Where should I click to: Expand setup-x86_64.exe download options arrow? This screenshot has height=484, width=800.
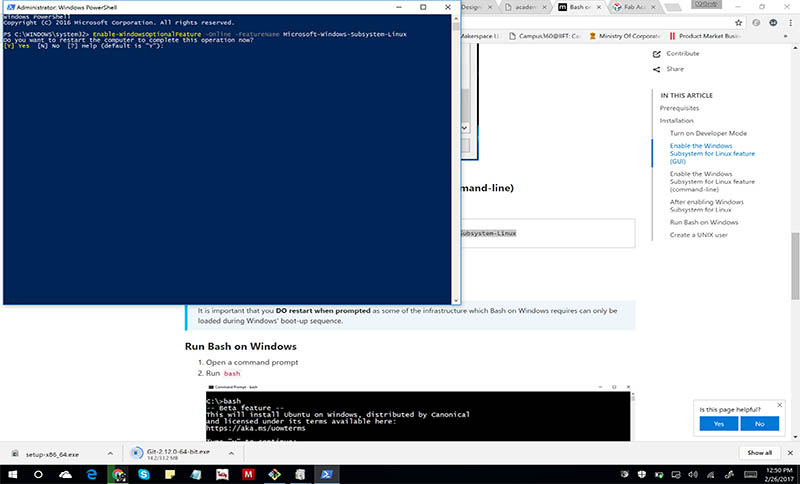(x=110, y=453)
